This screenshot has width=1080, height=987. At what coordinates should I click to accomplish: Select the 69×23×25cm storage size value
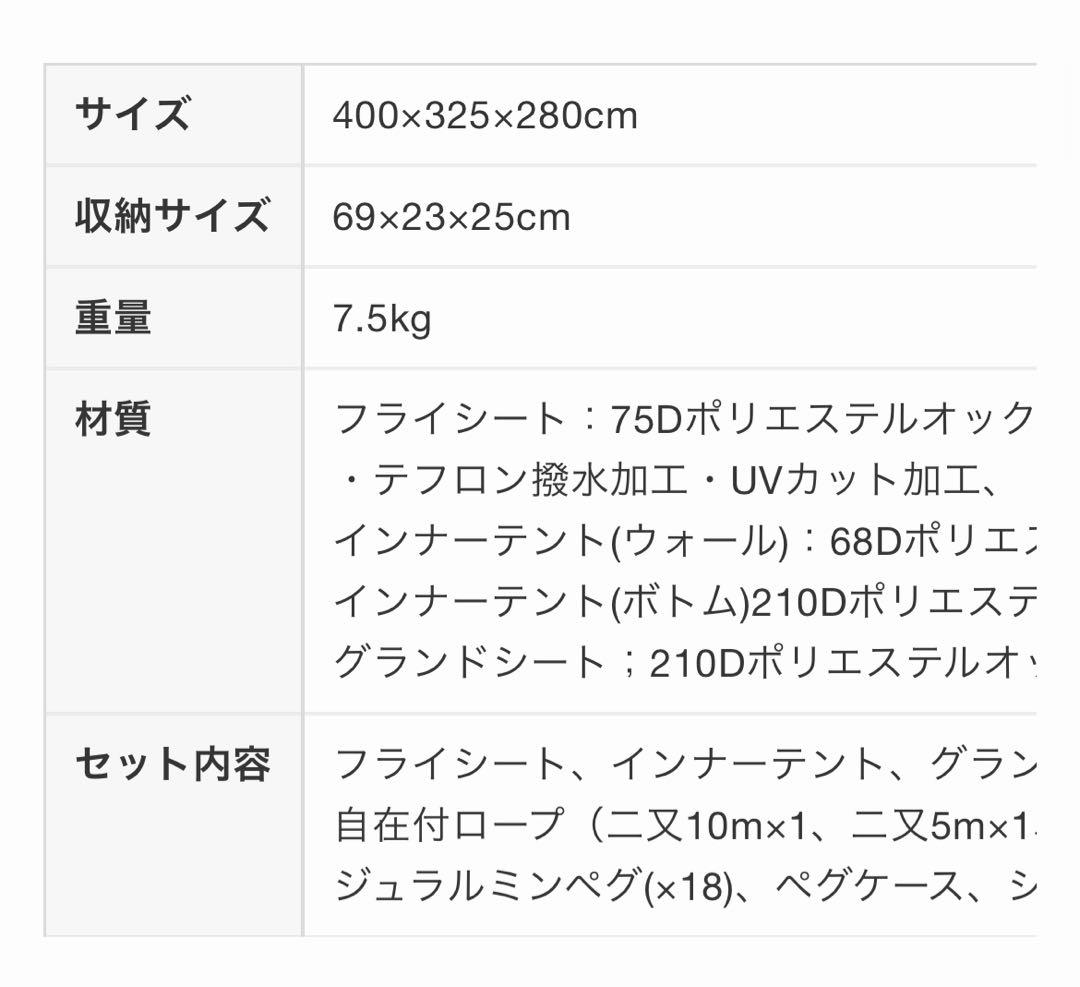pos(451,217)
